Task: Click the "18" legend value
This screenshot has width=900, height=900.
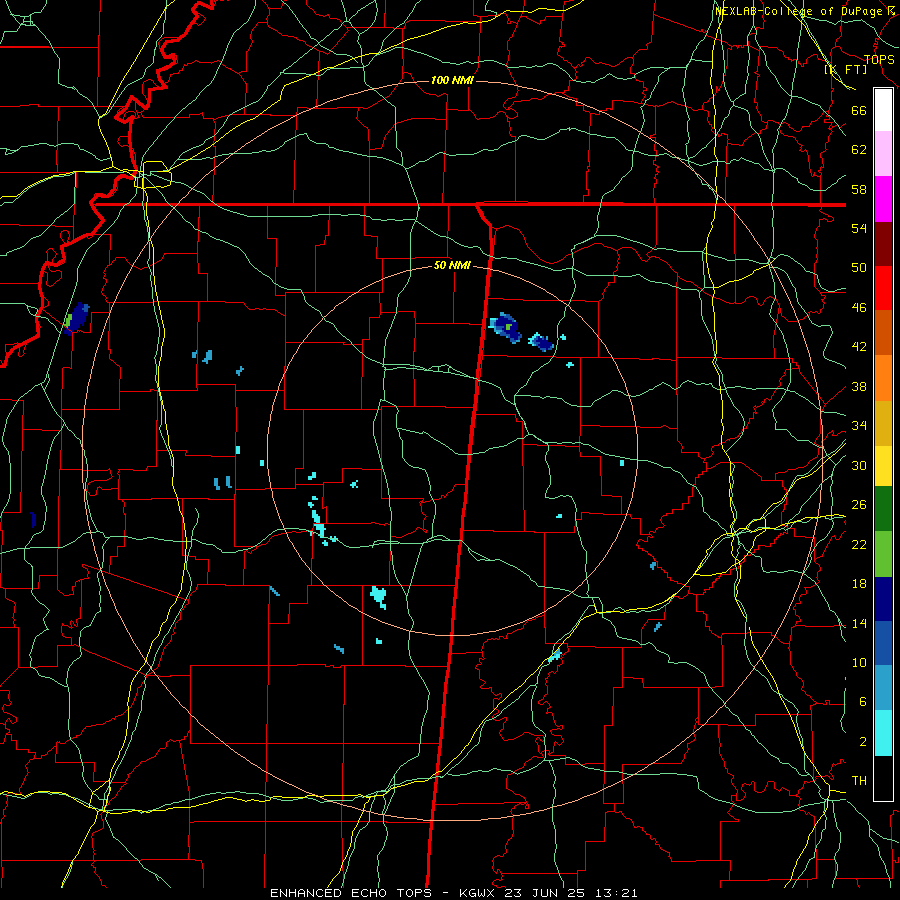Action: pos(859,584)
